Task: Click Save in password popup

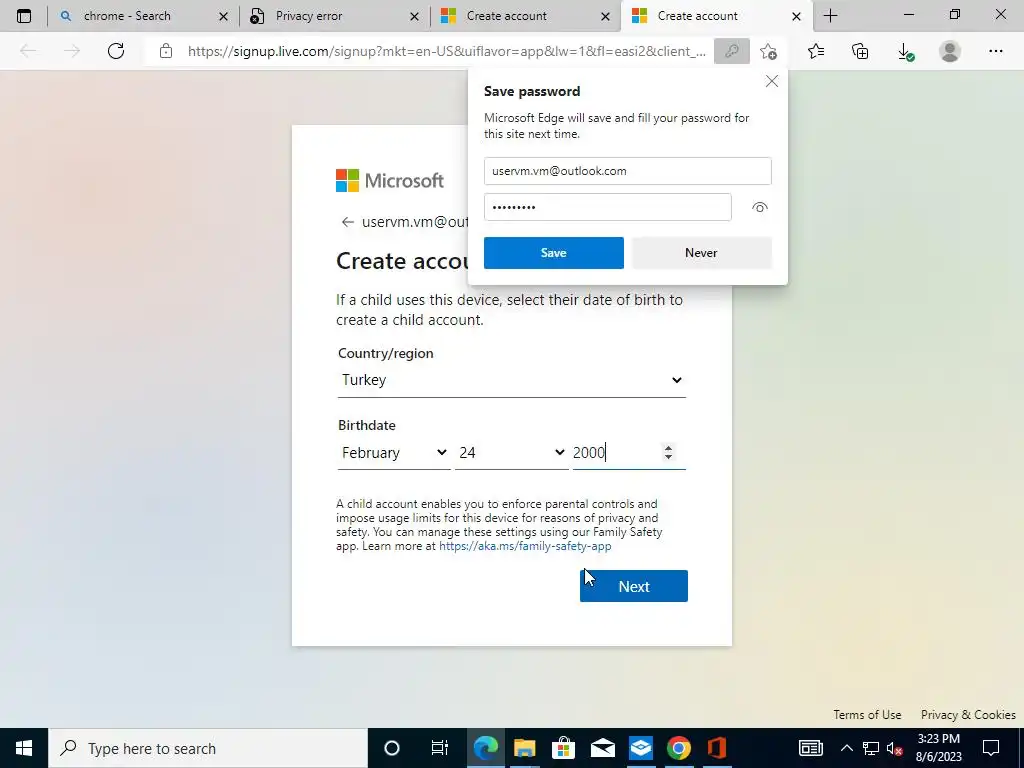Action: coord(553,253)
